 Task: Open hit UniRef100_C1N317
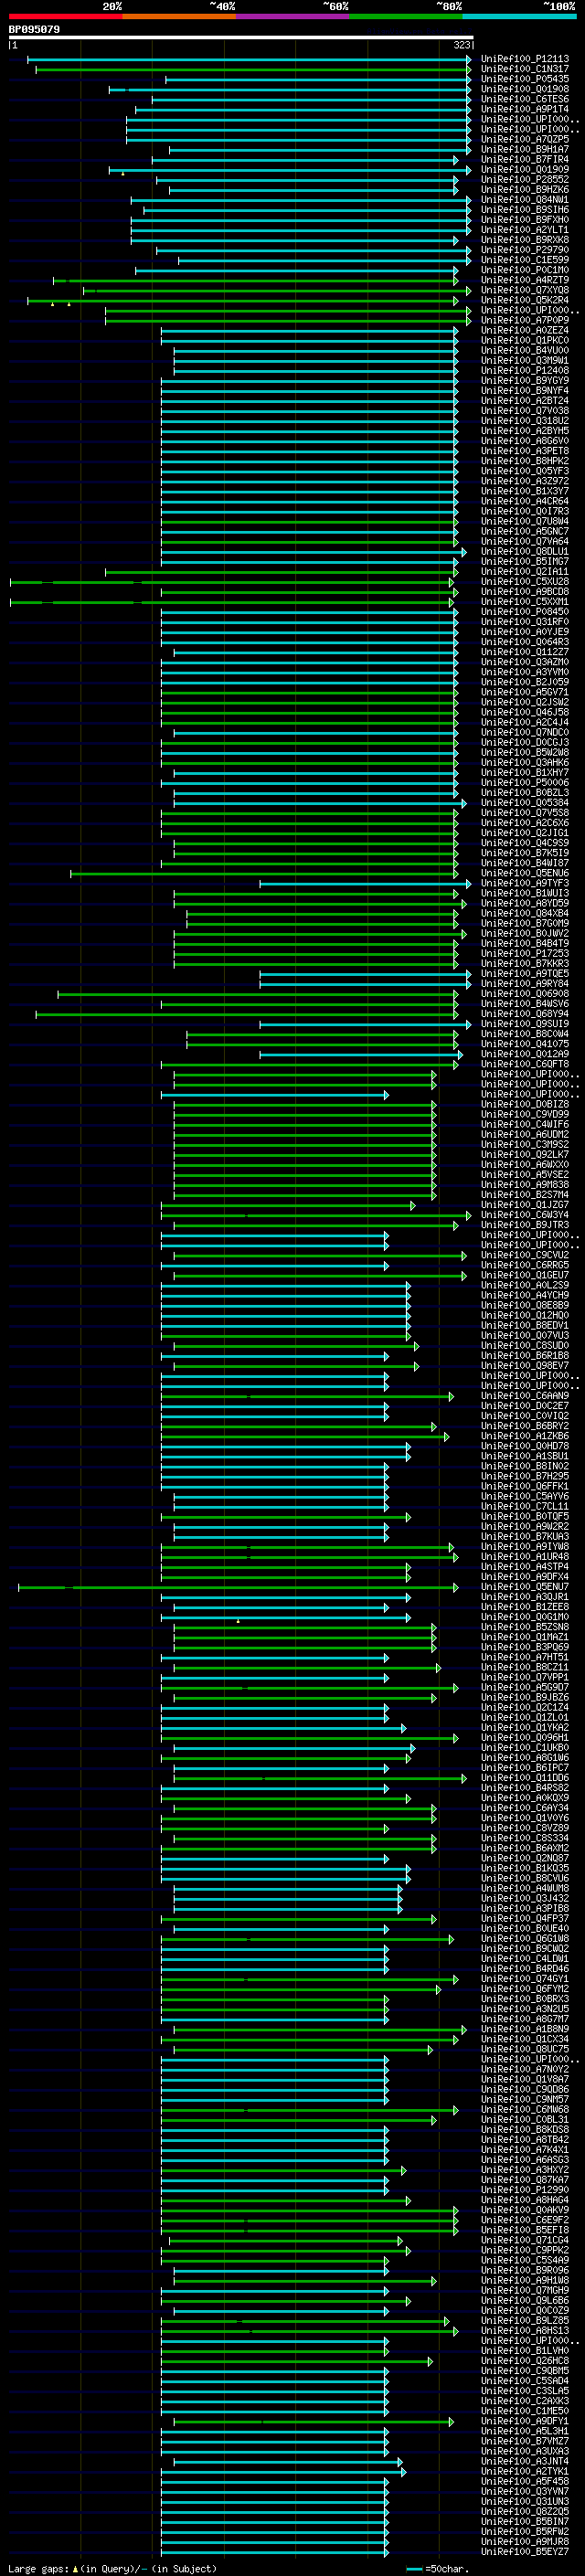point(525,69)
